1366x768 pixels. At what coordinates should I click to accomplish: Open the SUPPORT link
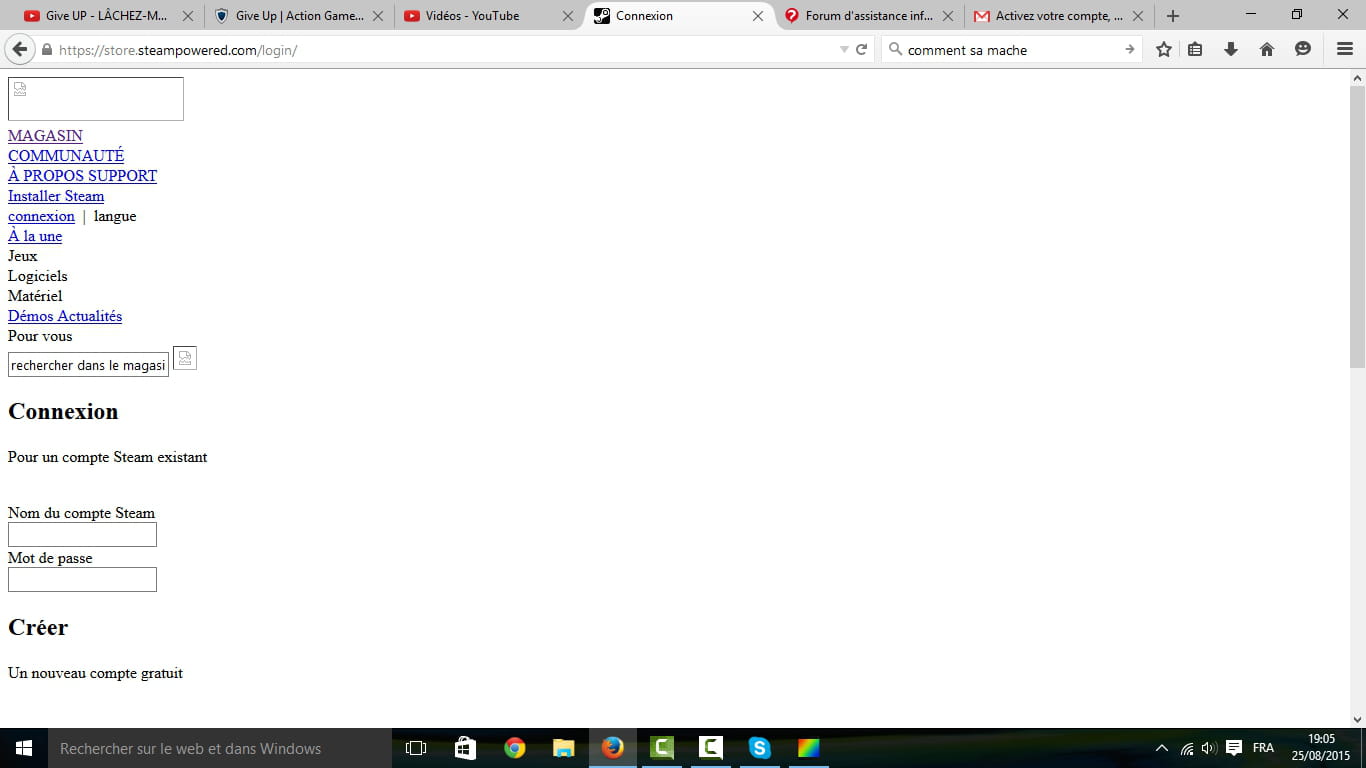point(124,176)
